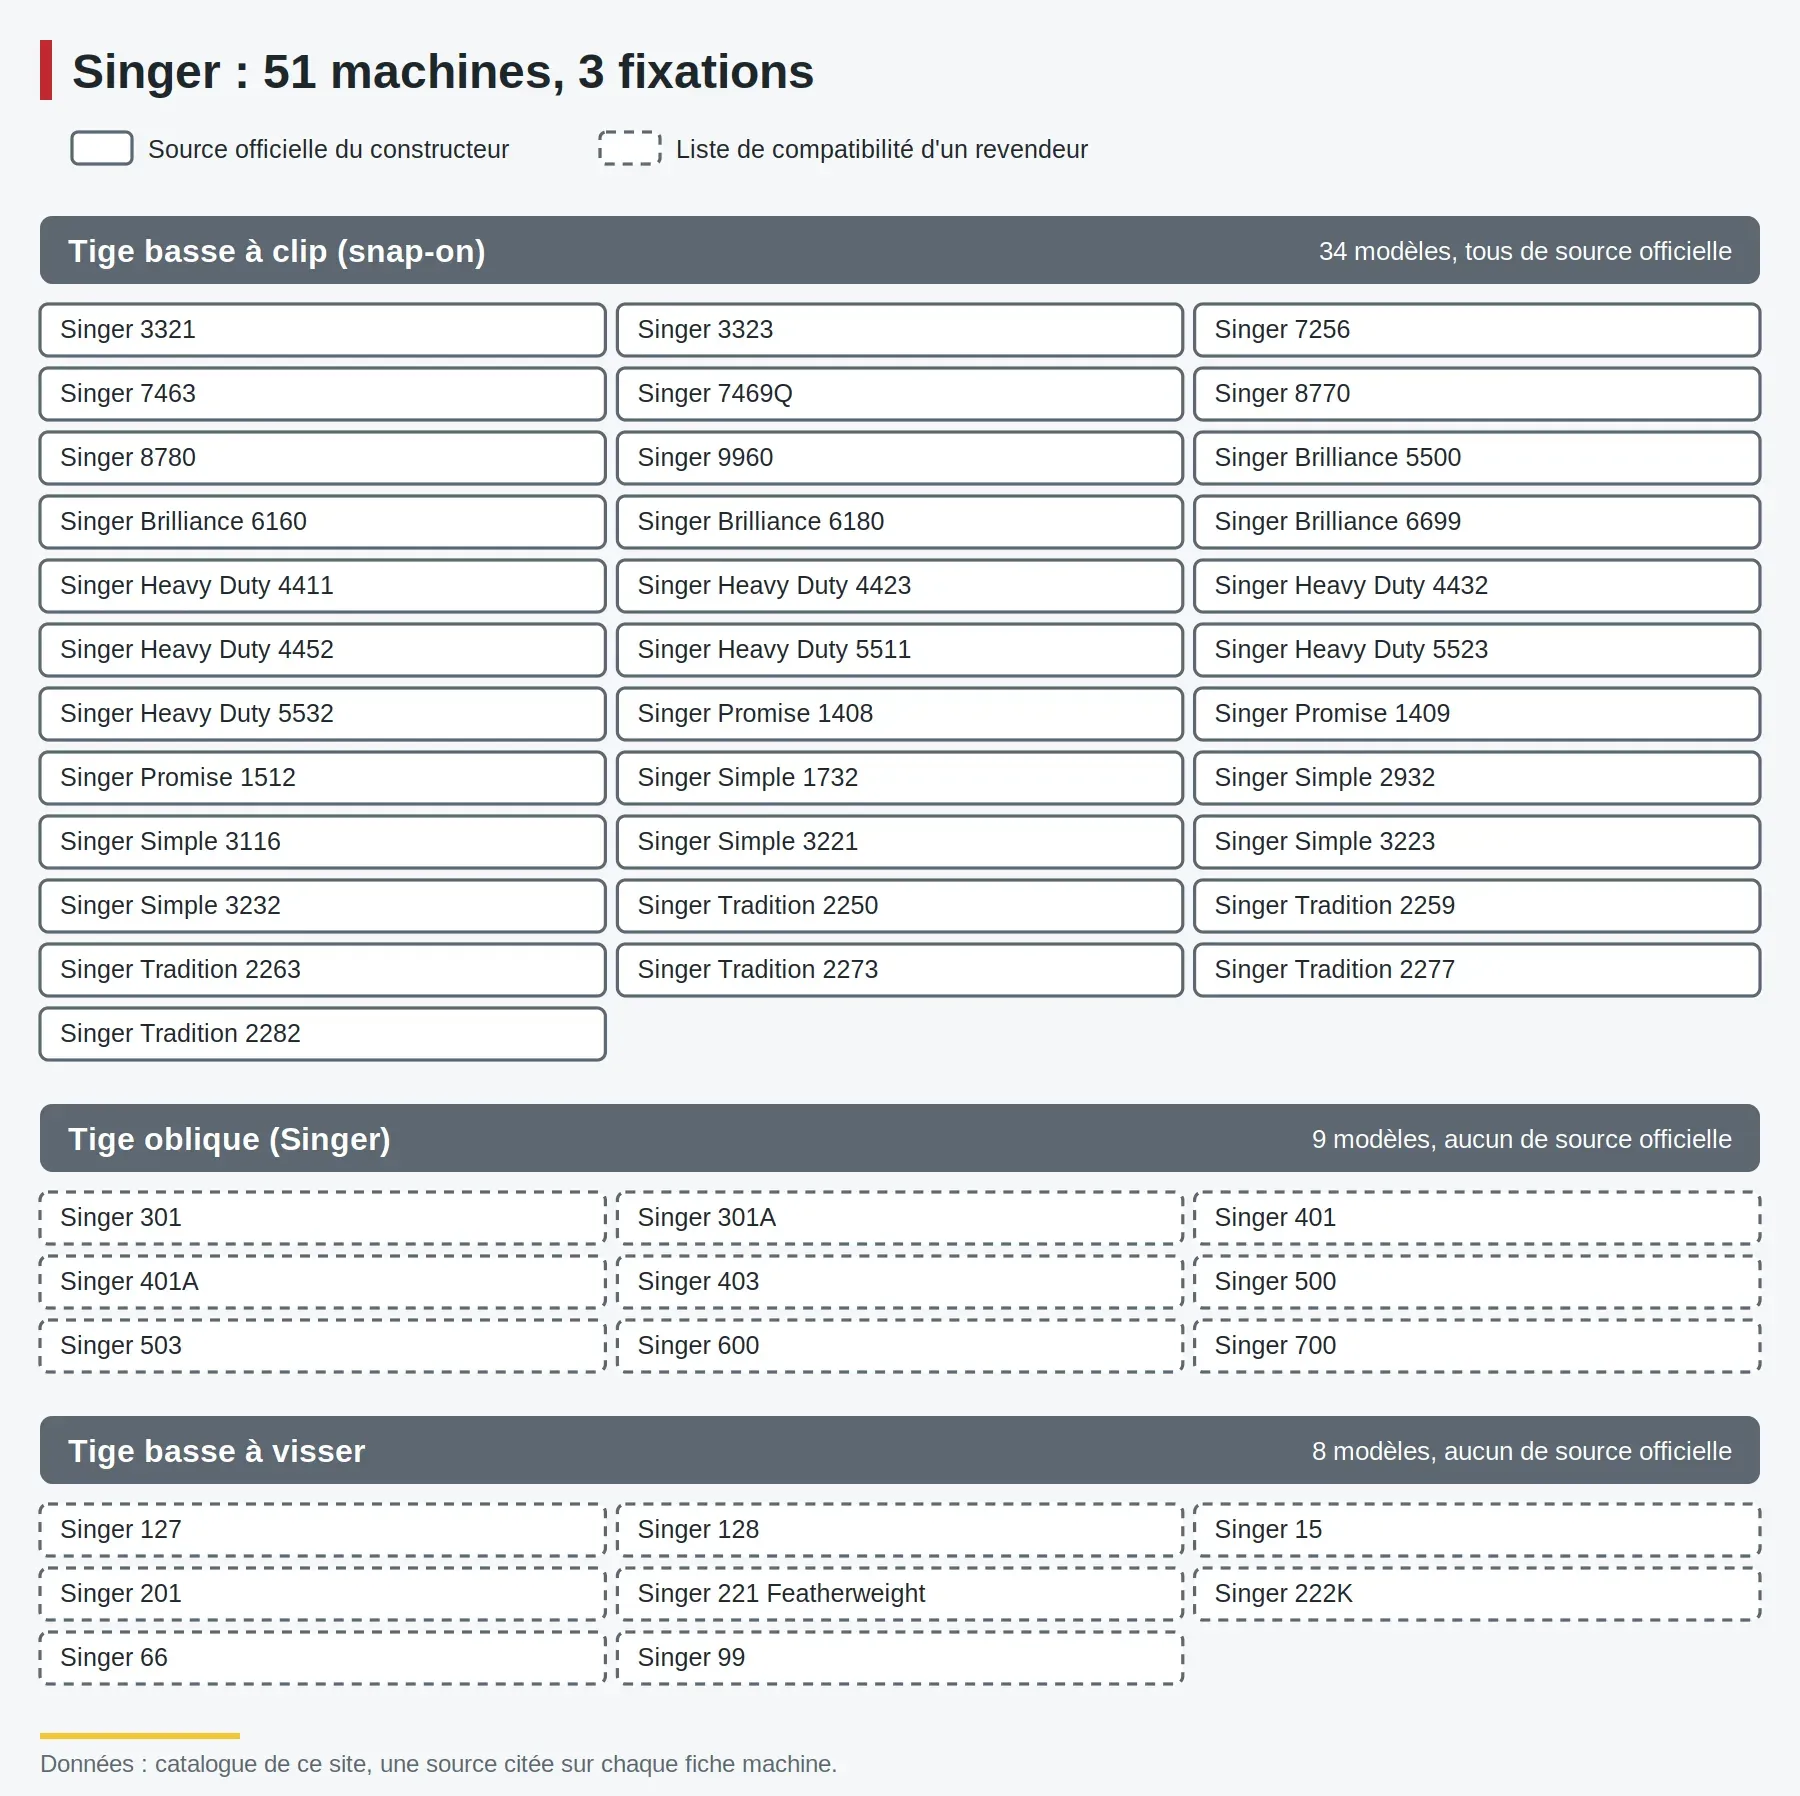
Task: Open the Singer 127 card
Action: [x=323, y=1530]
